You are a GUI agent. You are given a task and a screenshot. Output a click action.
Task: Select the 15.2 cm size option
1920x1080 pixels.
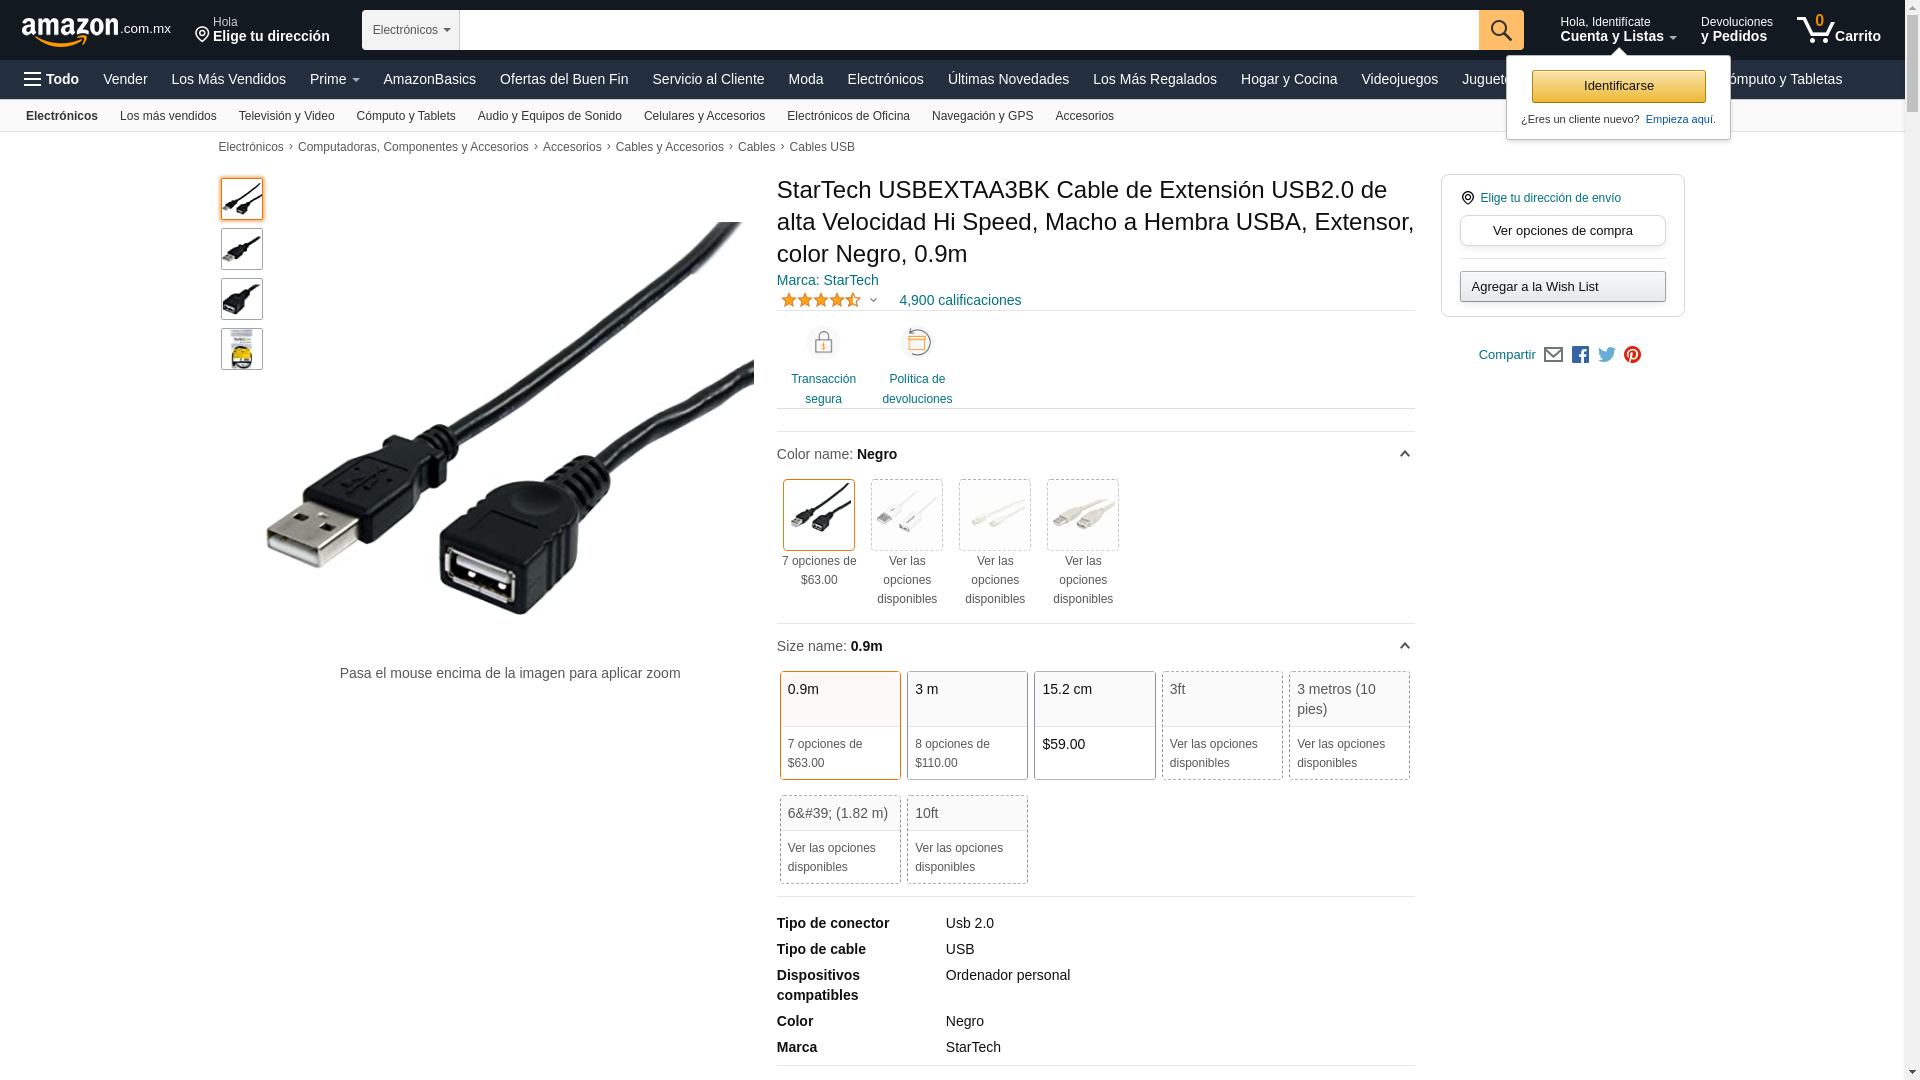tap(1094, 725)
